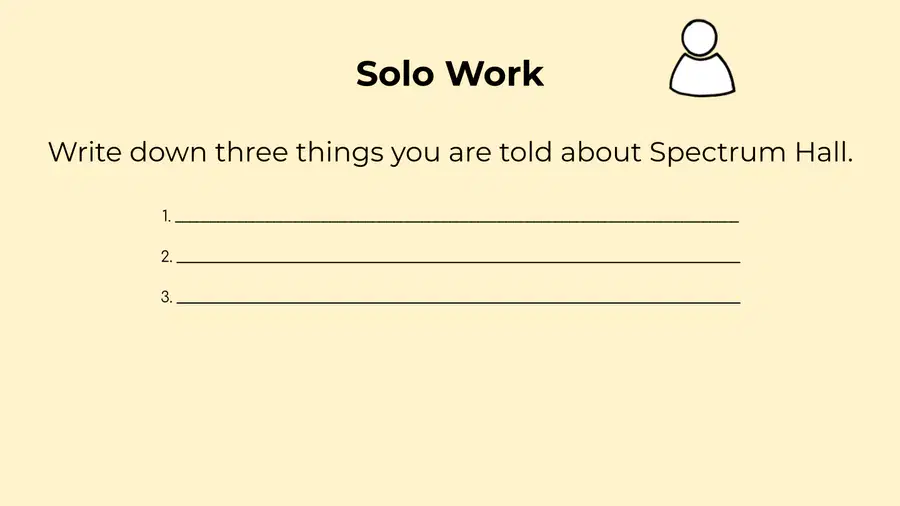This screenshot has width=900, height=506.
Task: Click the third blank answer line
Action: click(x=458, y=300)
